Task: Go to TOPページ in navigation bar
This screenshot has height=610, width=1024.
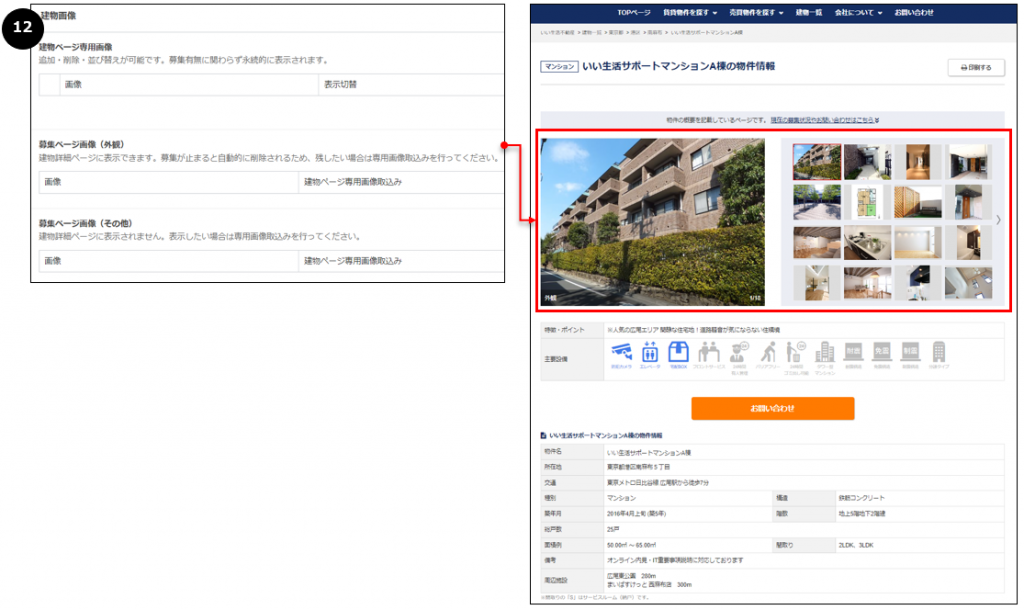Action: tap(633, 13)
